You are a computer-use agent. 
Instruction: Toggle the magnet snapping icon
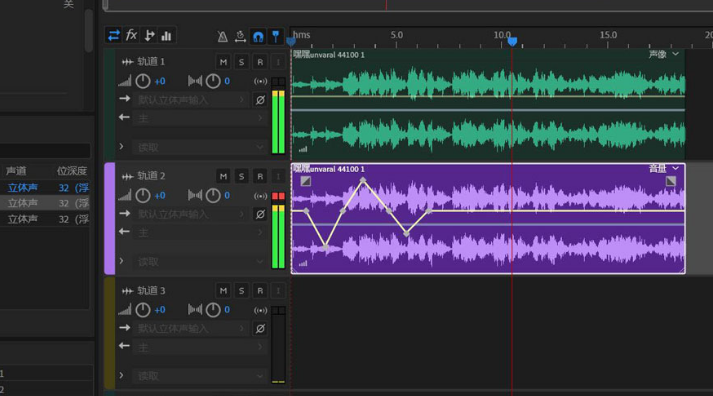[x=258, y=36]
